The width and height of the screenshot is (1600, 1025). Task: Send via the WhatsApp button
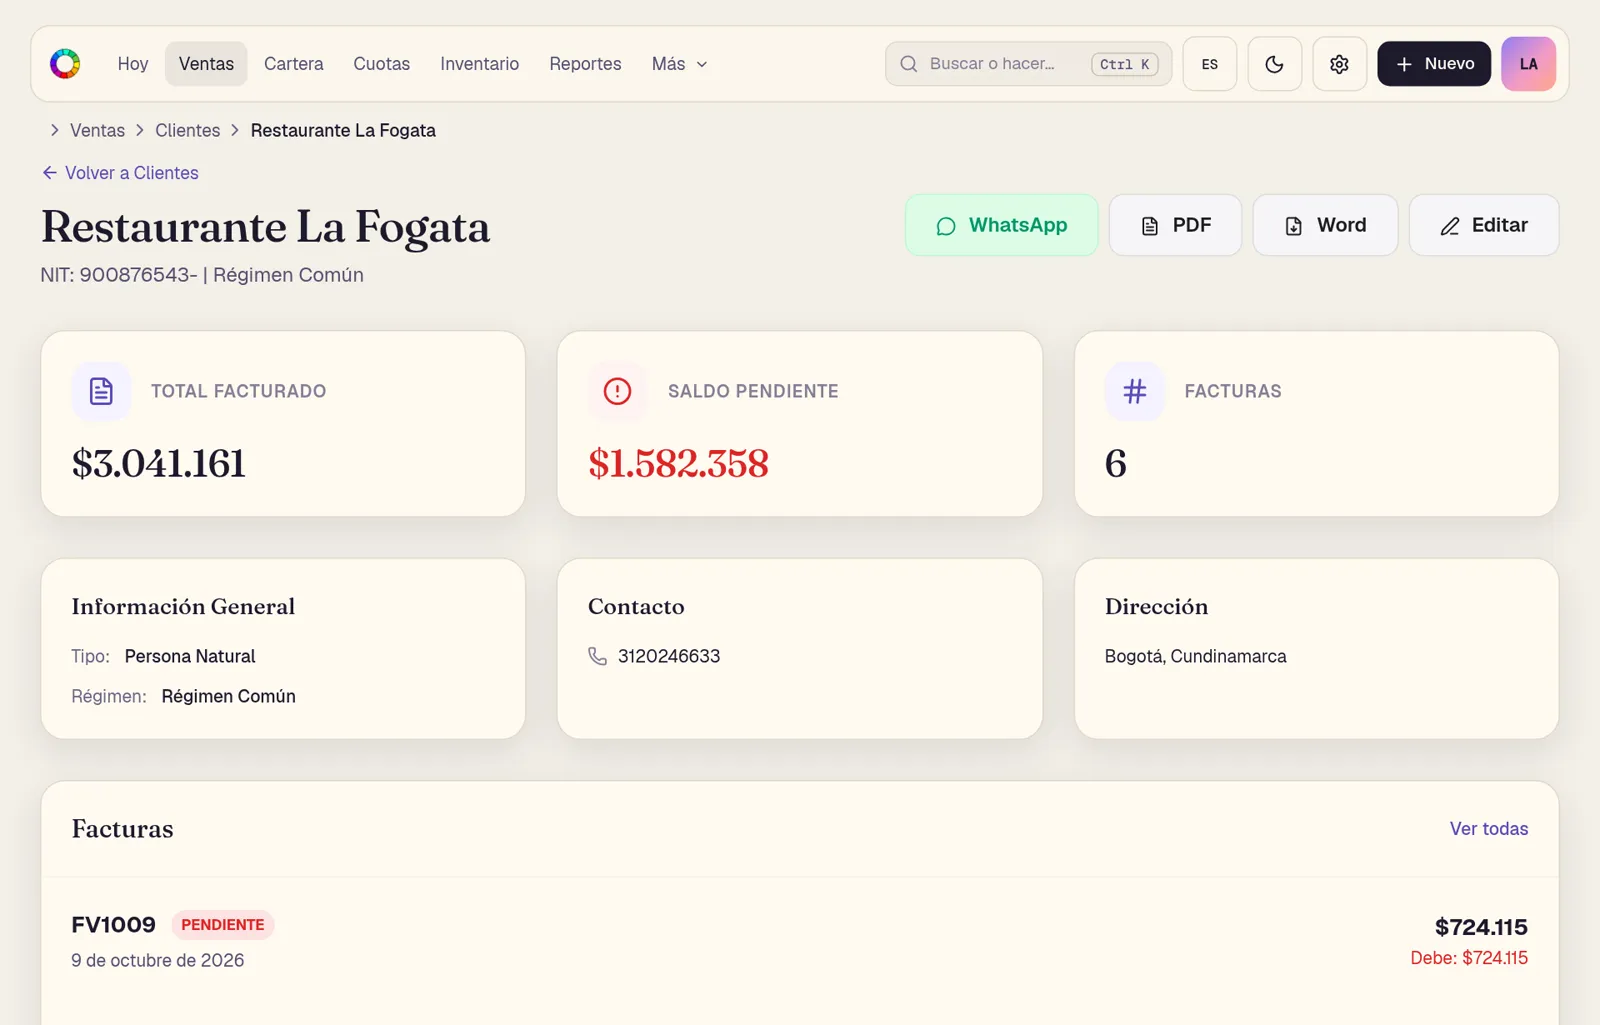click(1001, 225)
